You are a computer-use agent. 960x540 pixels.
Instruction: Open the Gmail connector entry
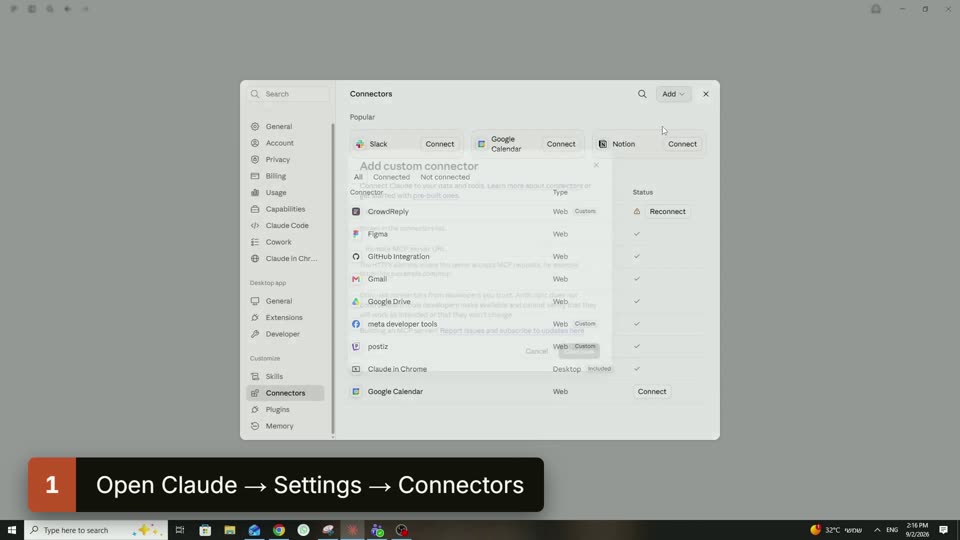(527, 279)
